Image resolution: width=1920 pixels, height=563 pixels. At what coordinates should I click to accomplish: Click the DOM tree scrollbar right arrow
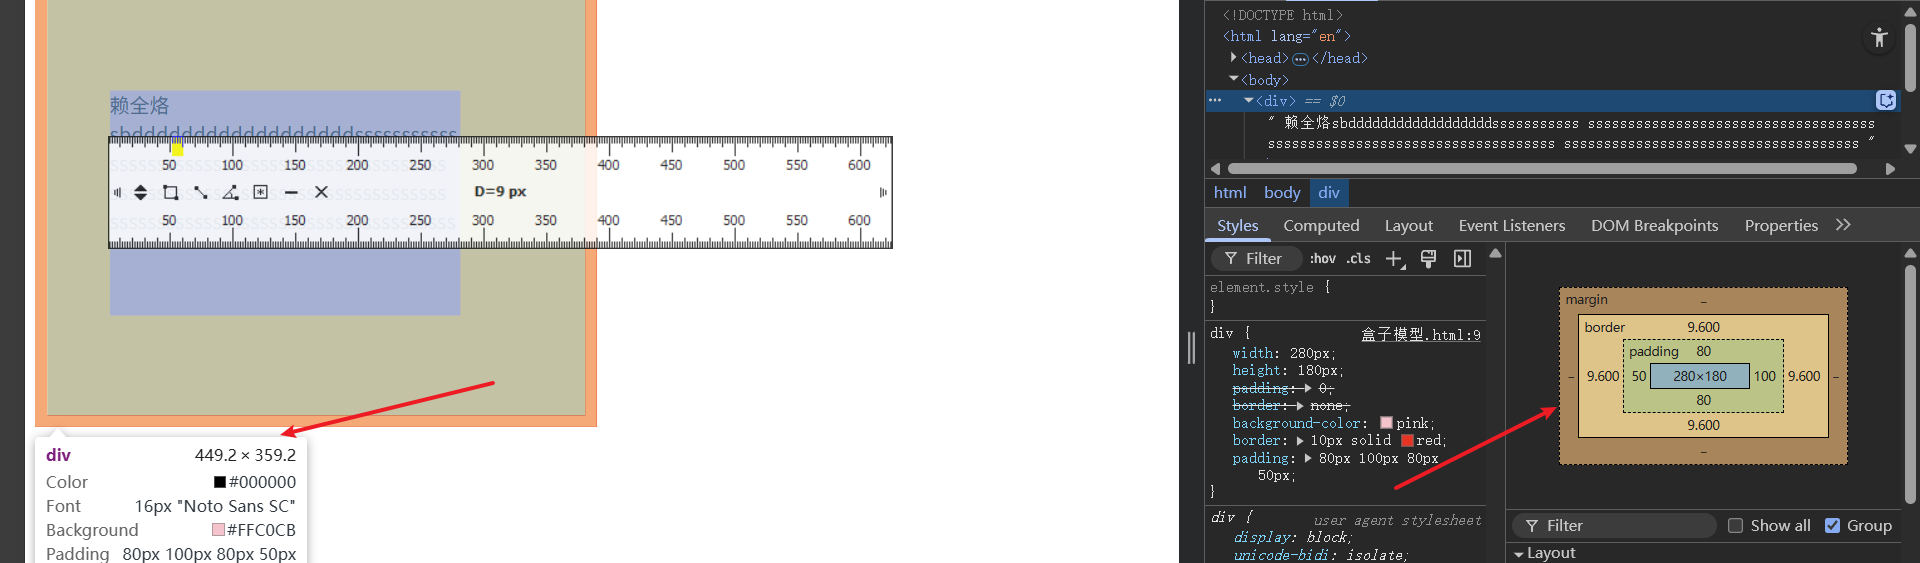(1890, 169)
